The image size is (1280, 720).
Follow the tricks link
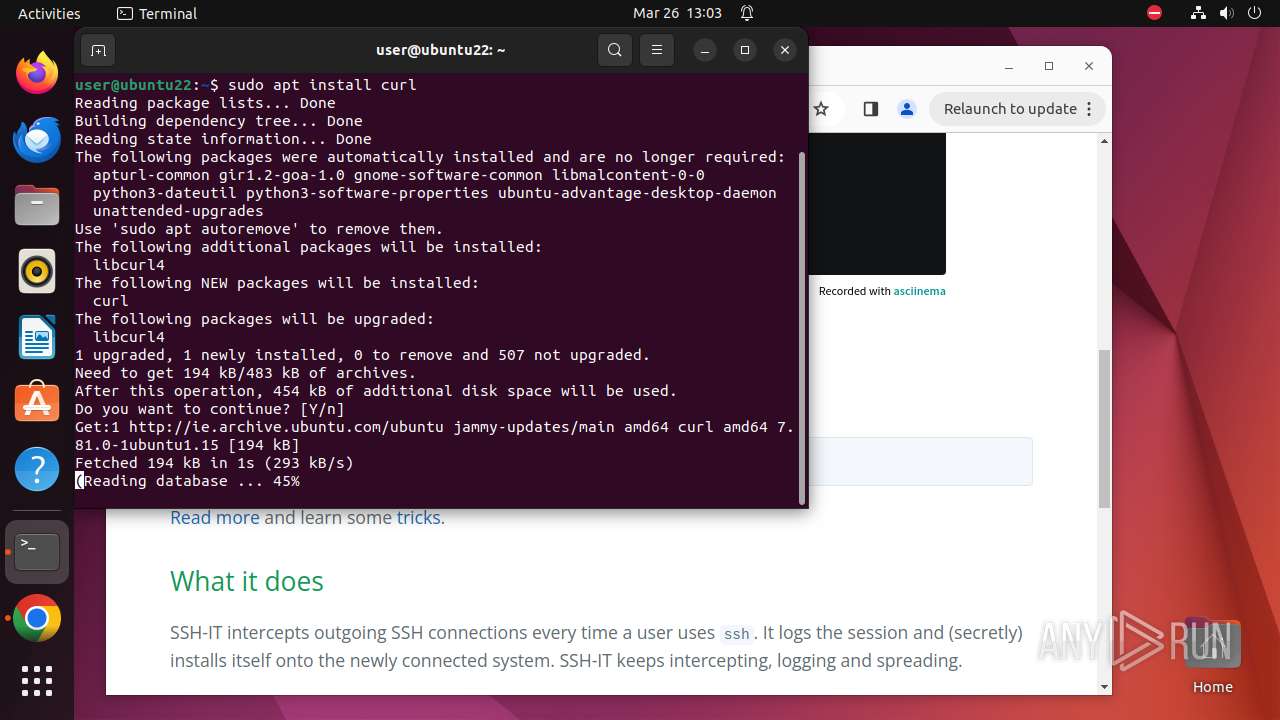418,517
